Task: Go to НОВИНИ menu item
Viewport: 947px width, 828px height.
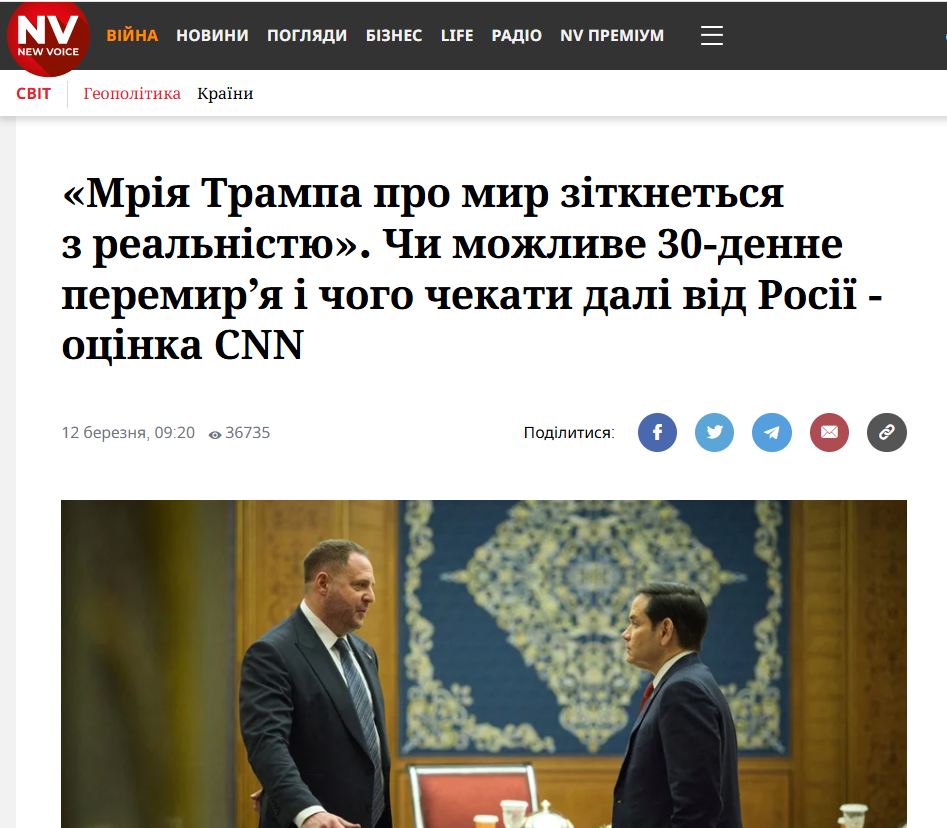Action: tap(213, 36)
